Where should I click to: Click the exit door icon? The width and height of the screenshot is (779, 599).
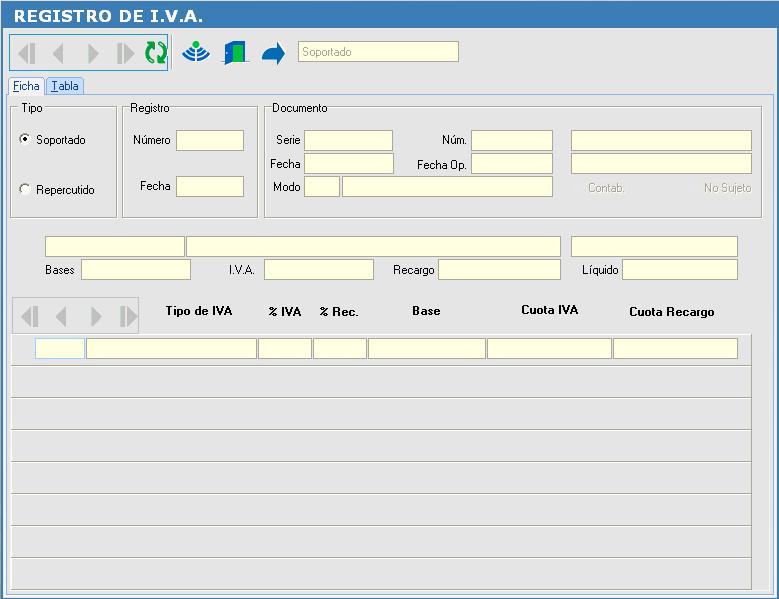(235, 53)
